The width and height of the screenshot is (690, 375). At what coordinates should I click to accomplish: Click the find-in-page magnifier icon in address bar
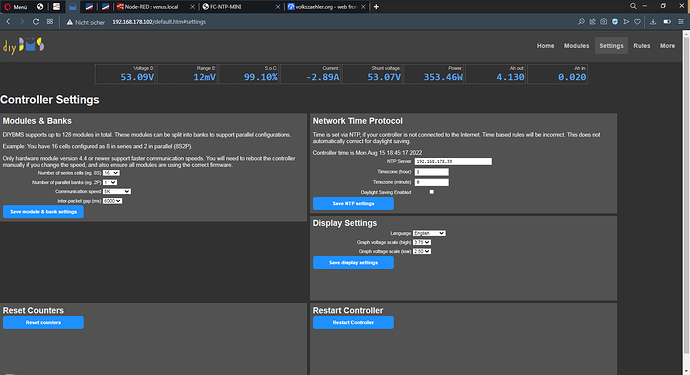pyautogui.click(x=581, y=22)
